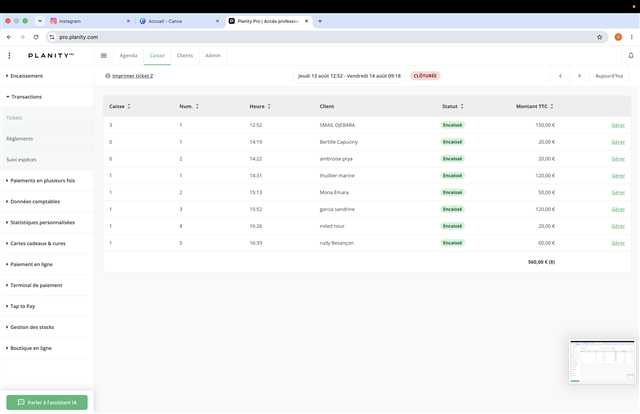Click the vertical dots icon next to Planity logo

point(9,56)
